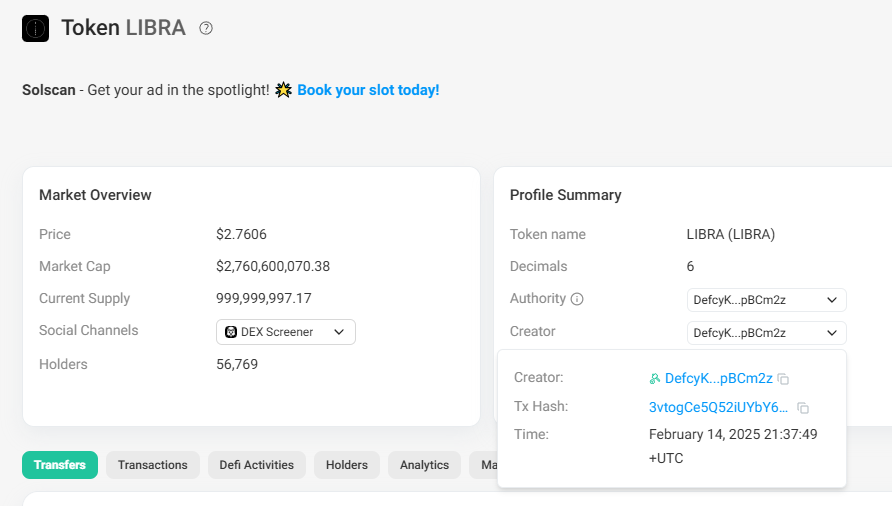Collapse the Creator address dropdown
The width and height of the screenshot is (892, 506).
point(766,333)
